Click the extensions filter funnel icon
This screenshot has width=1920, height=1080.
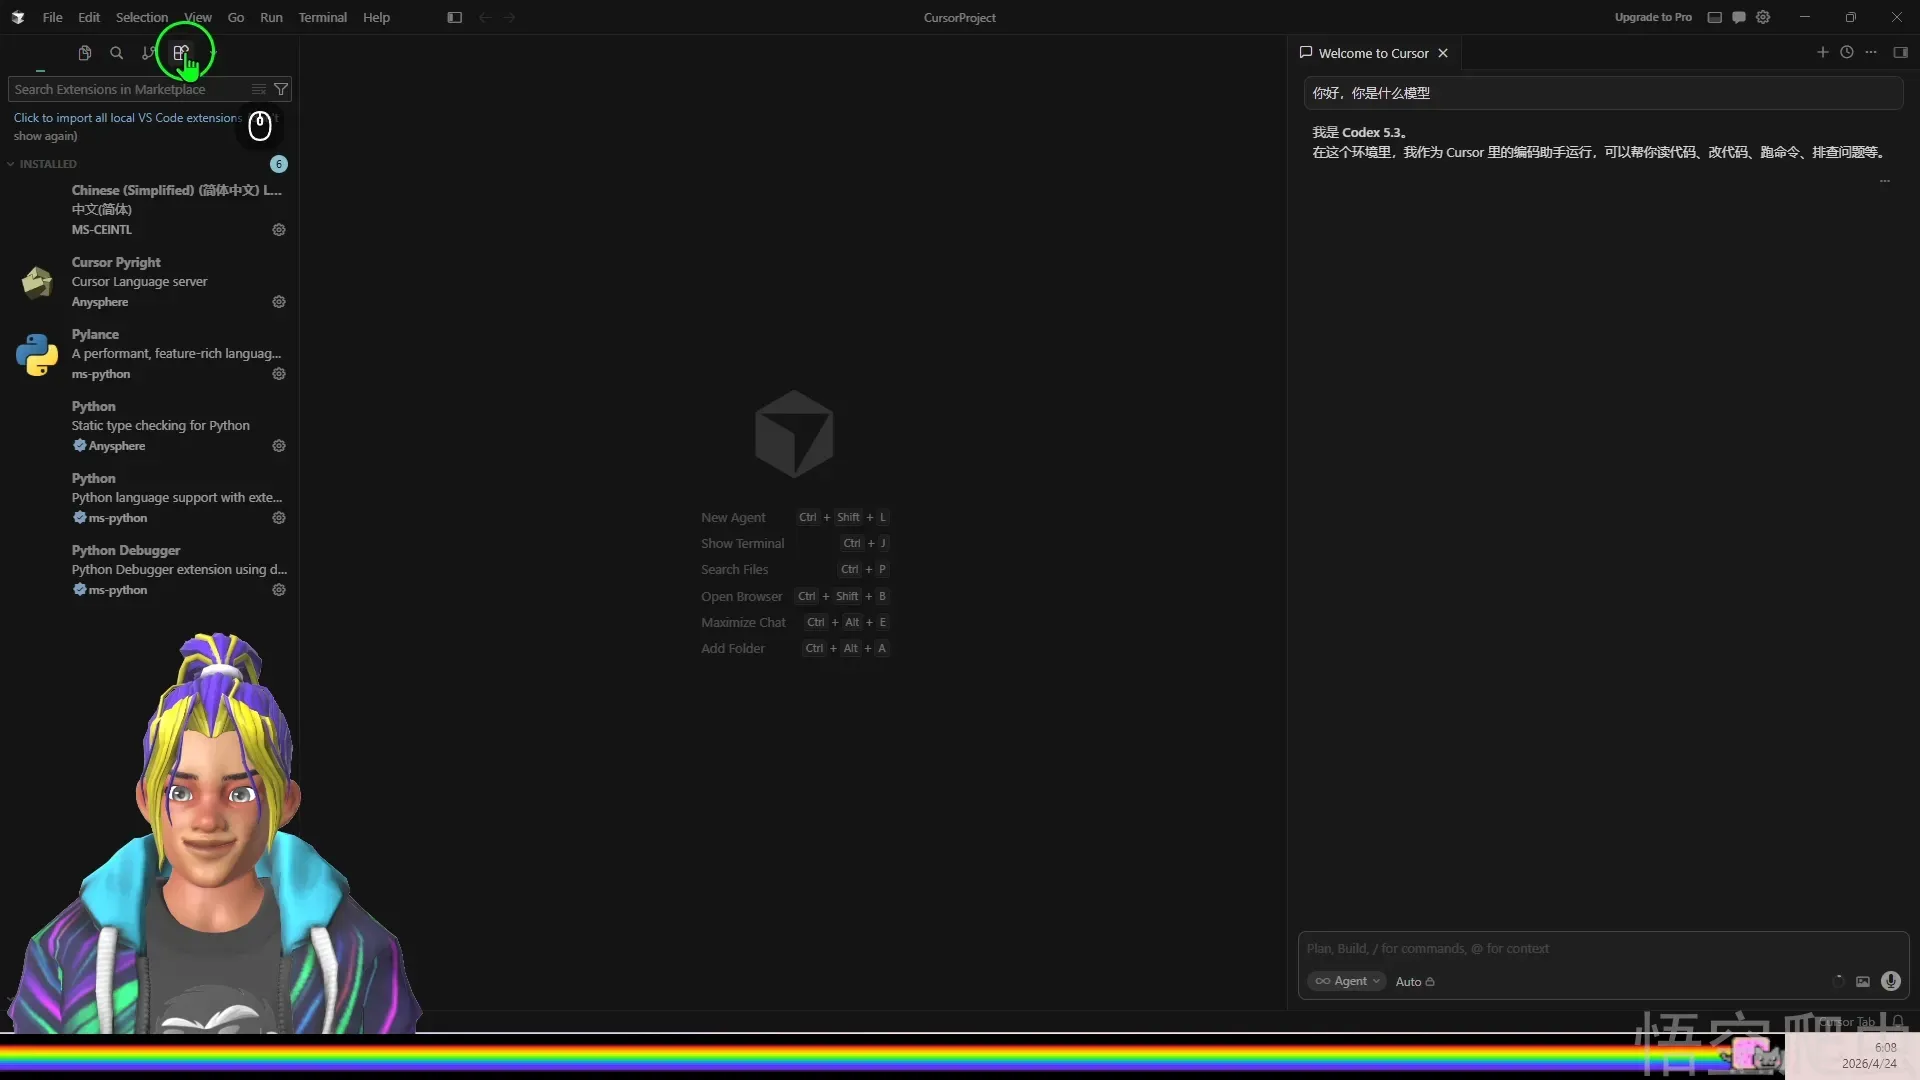click(x=281, y=89)
